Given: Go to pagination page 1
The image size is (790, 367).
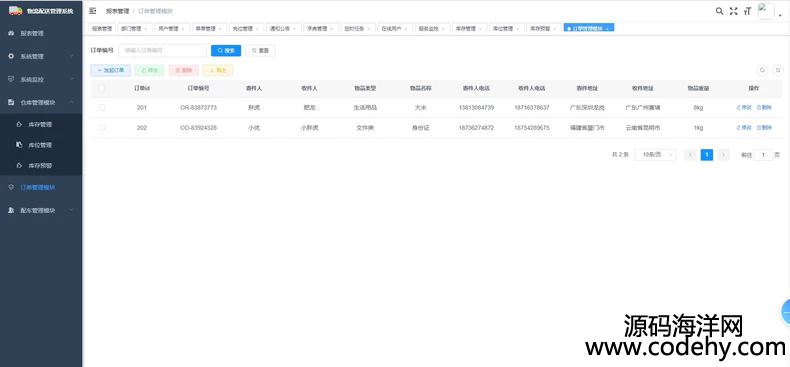Looking at the screenshot, I should (707, 155).
